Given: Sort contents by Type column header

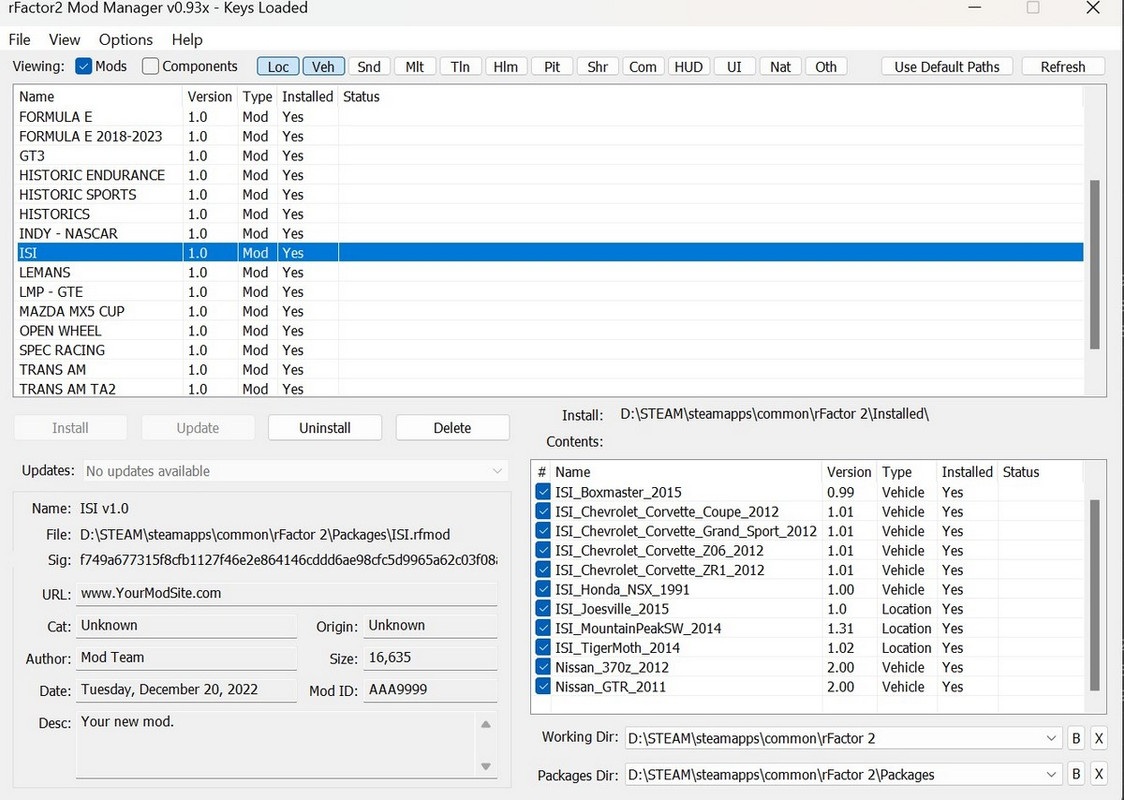Looking at the screenshot, I should 907,472.
